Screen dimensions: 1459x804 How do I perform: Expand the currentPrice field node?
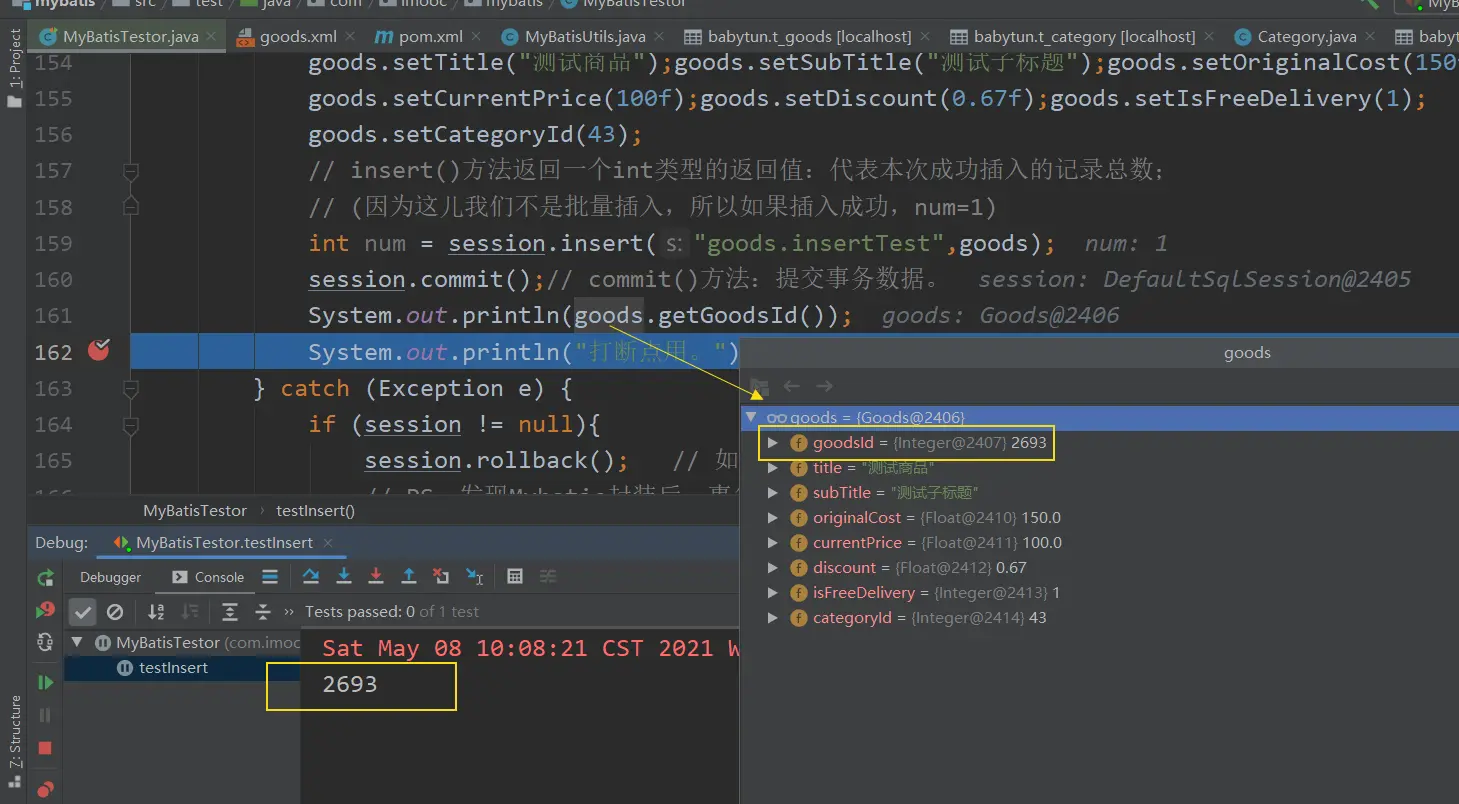tap(772, 543)
